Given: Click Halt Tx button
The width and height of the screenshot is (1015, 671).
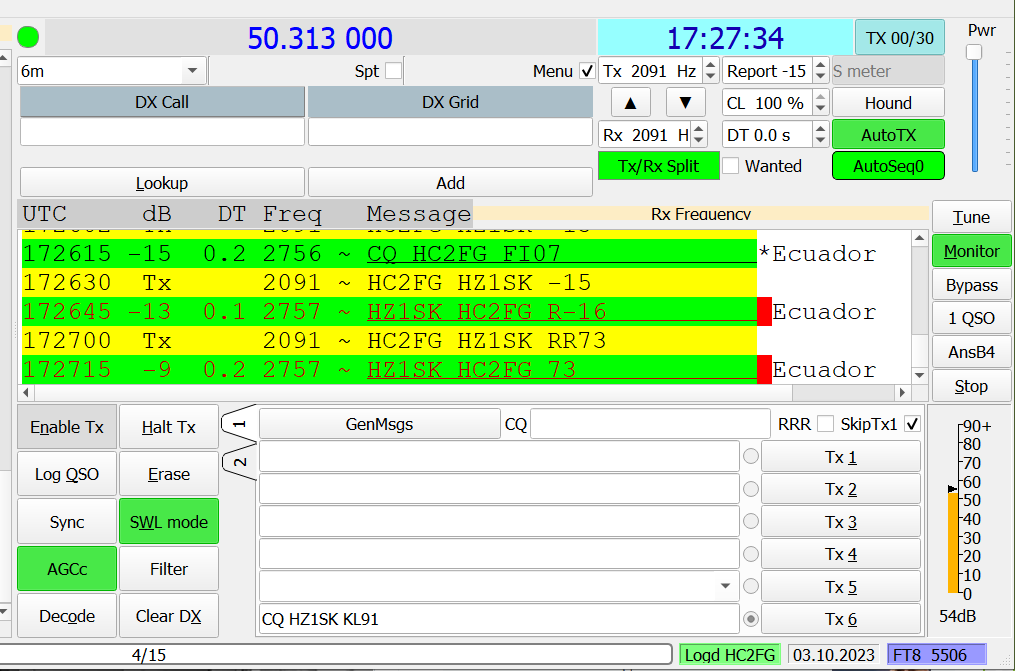Looking at the screenshot, I should tap(168, 427).
